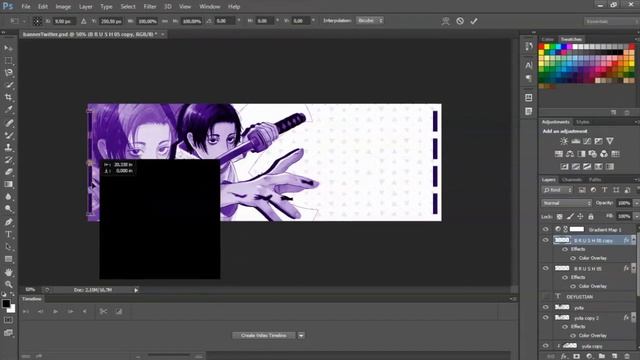Screen dimensions: 640x360
Task: Add Brightness/Contrast adjustment
Action: (x=564, y=141)
